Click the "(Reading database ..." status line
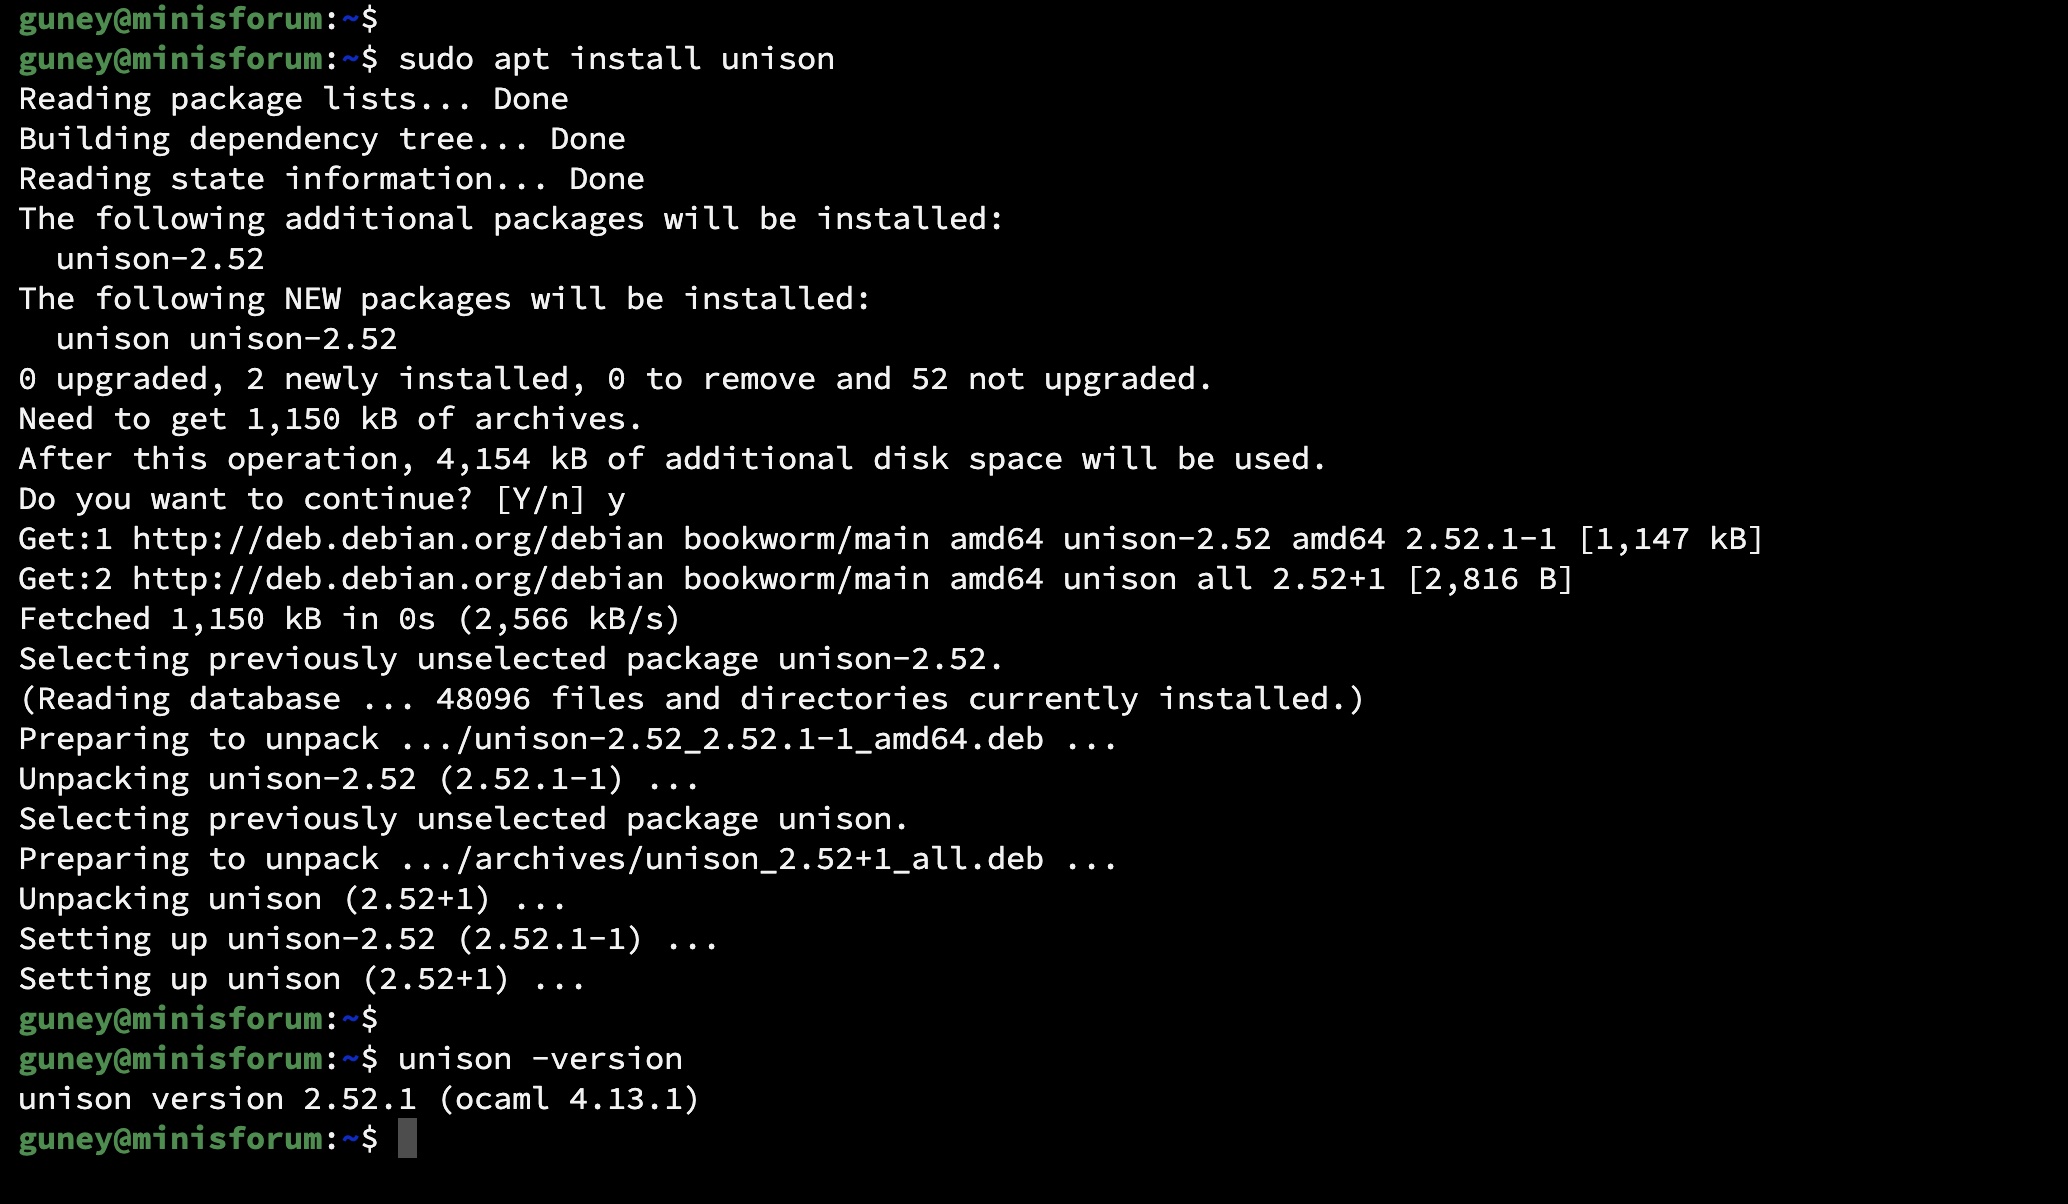 (x=691, y=699)
